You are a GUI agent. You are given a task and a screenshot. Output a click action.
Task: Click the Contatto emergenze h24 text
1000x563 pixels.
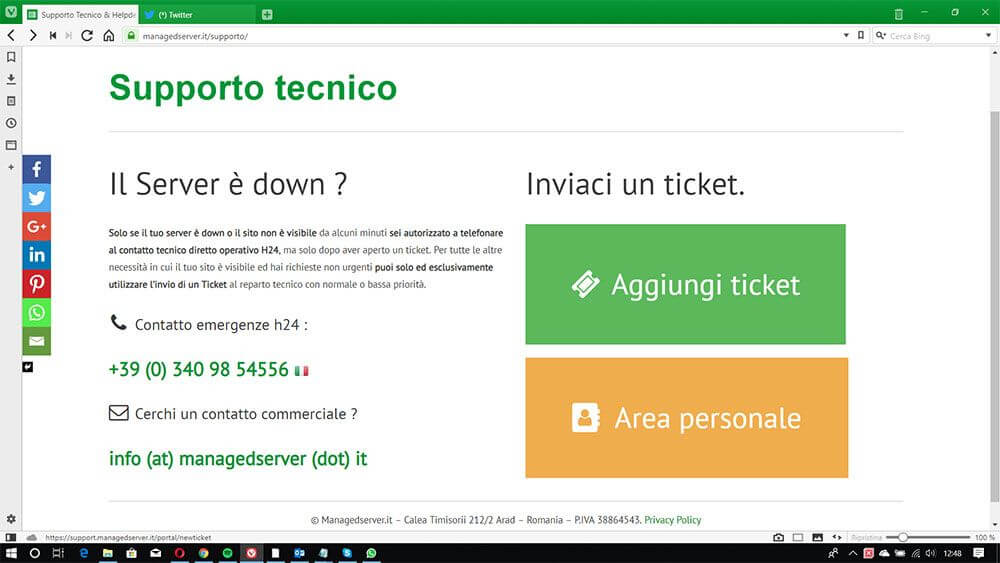(221, 325)
